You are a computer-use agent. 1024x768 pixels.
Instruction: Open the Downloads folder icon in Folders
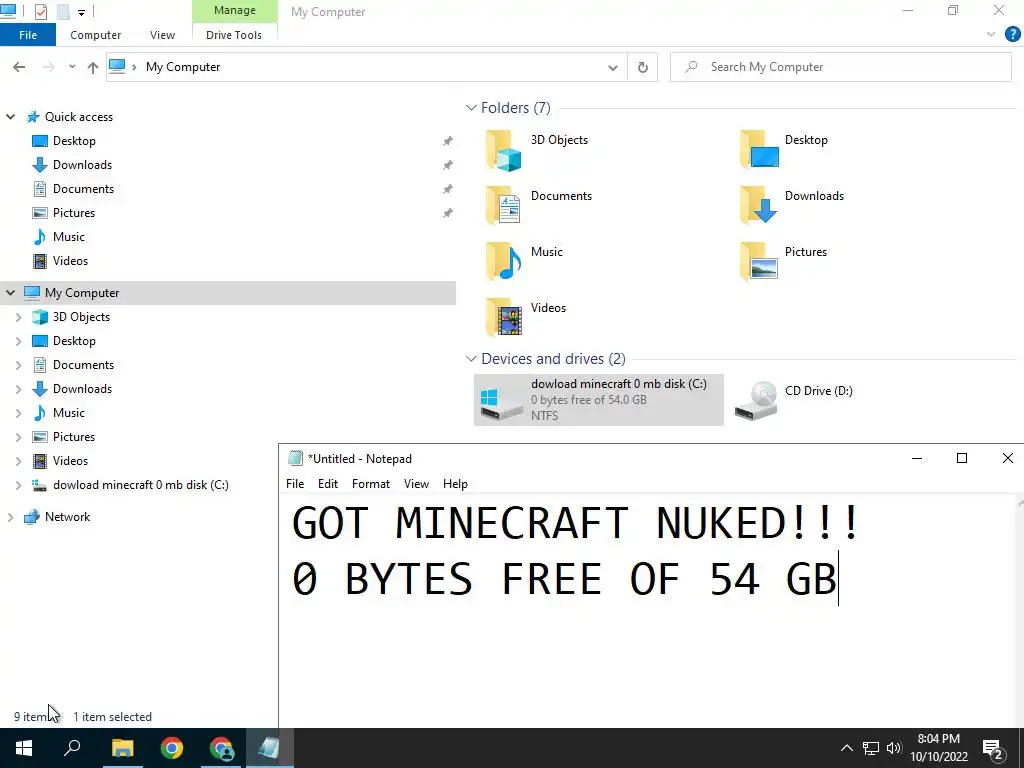[x=759, y=206]
